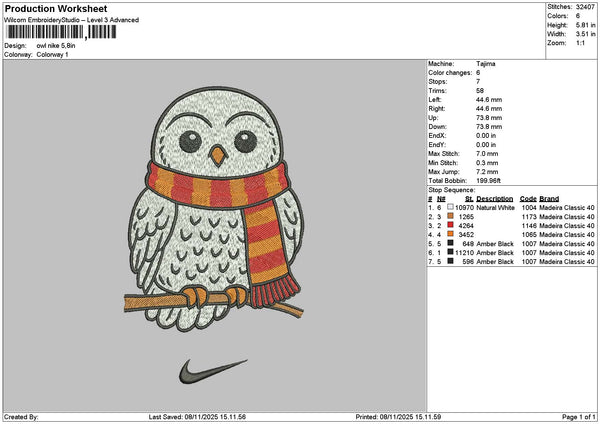Click the black swatch in the 11210-stitch row

(450, 252)
